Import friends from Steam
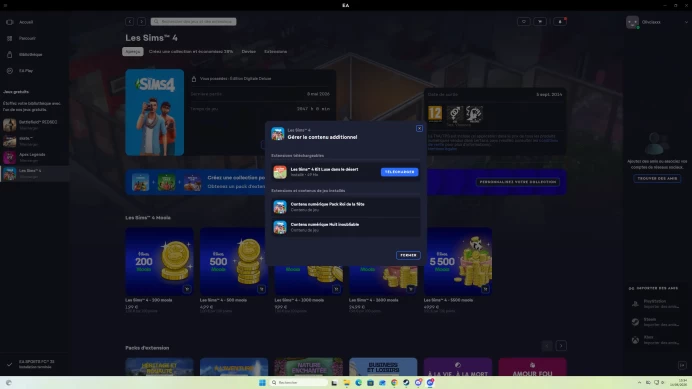 click(x=656, y=322)
